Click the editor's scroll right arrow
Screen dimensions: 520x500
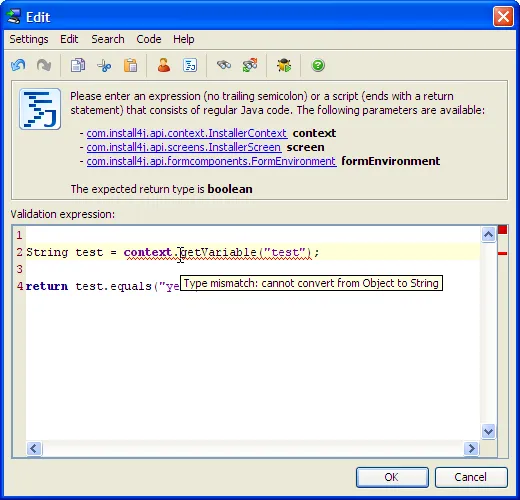click(x=471, y=448)
